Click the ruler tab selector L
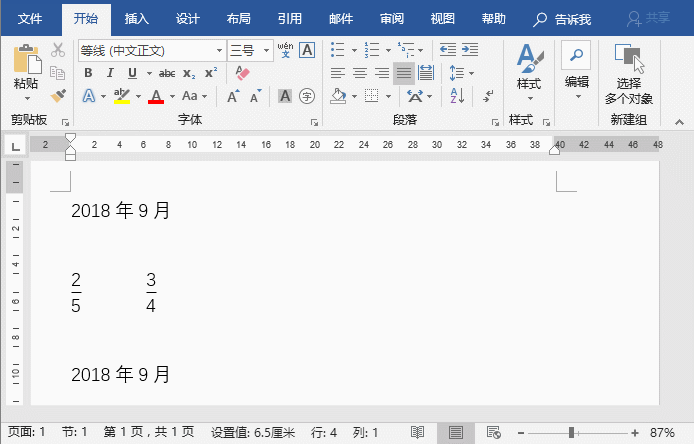 (15, 145)
